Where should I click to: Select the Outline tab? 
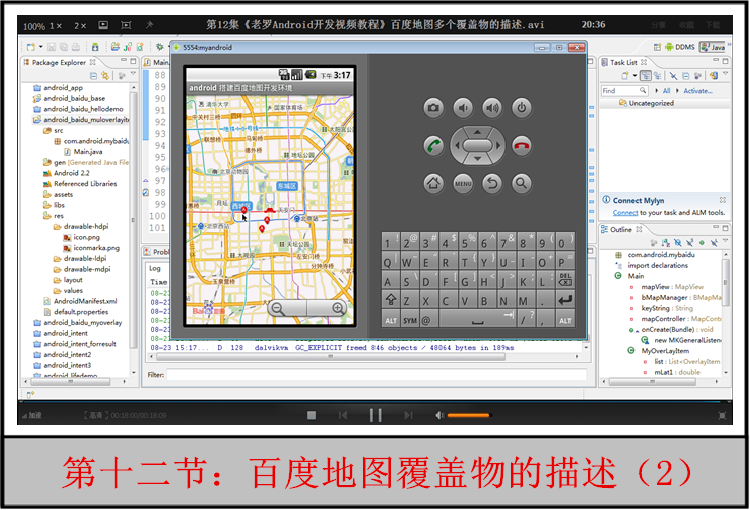click(x=621, y=229)
